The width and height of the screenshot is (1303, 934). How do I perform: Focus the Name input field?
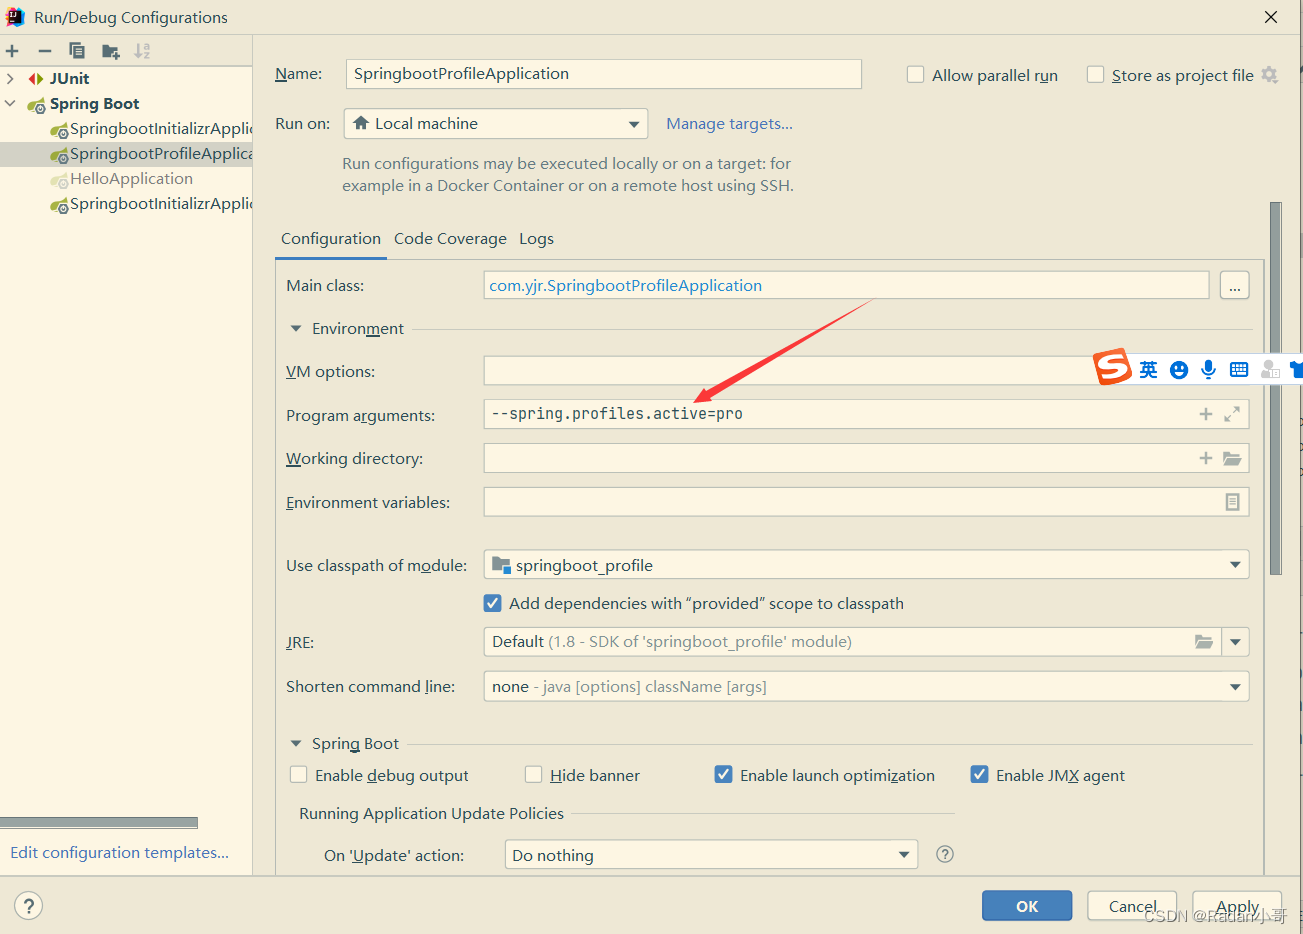click(604, 74)
